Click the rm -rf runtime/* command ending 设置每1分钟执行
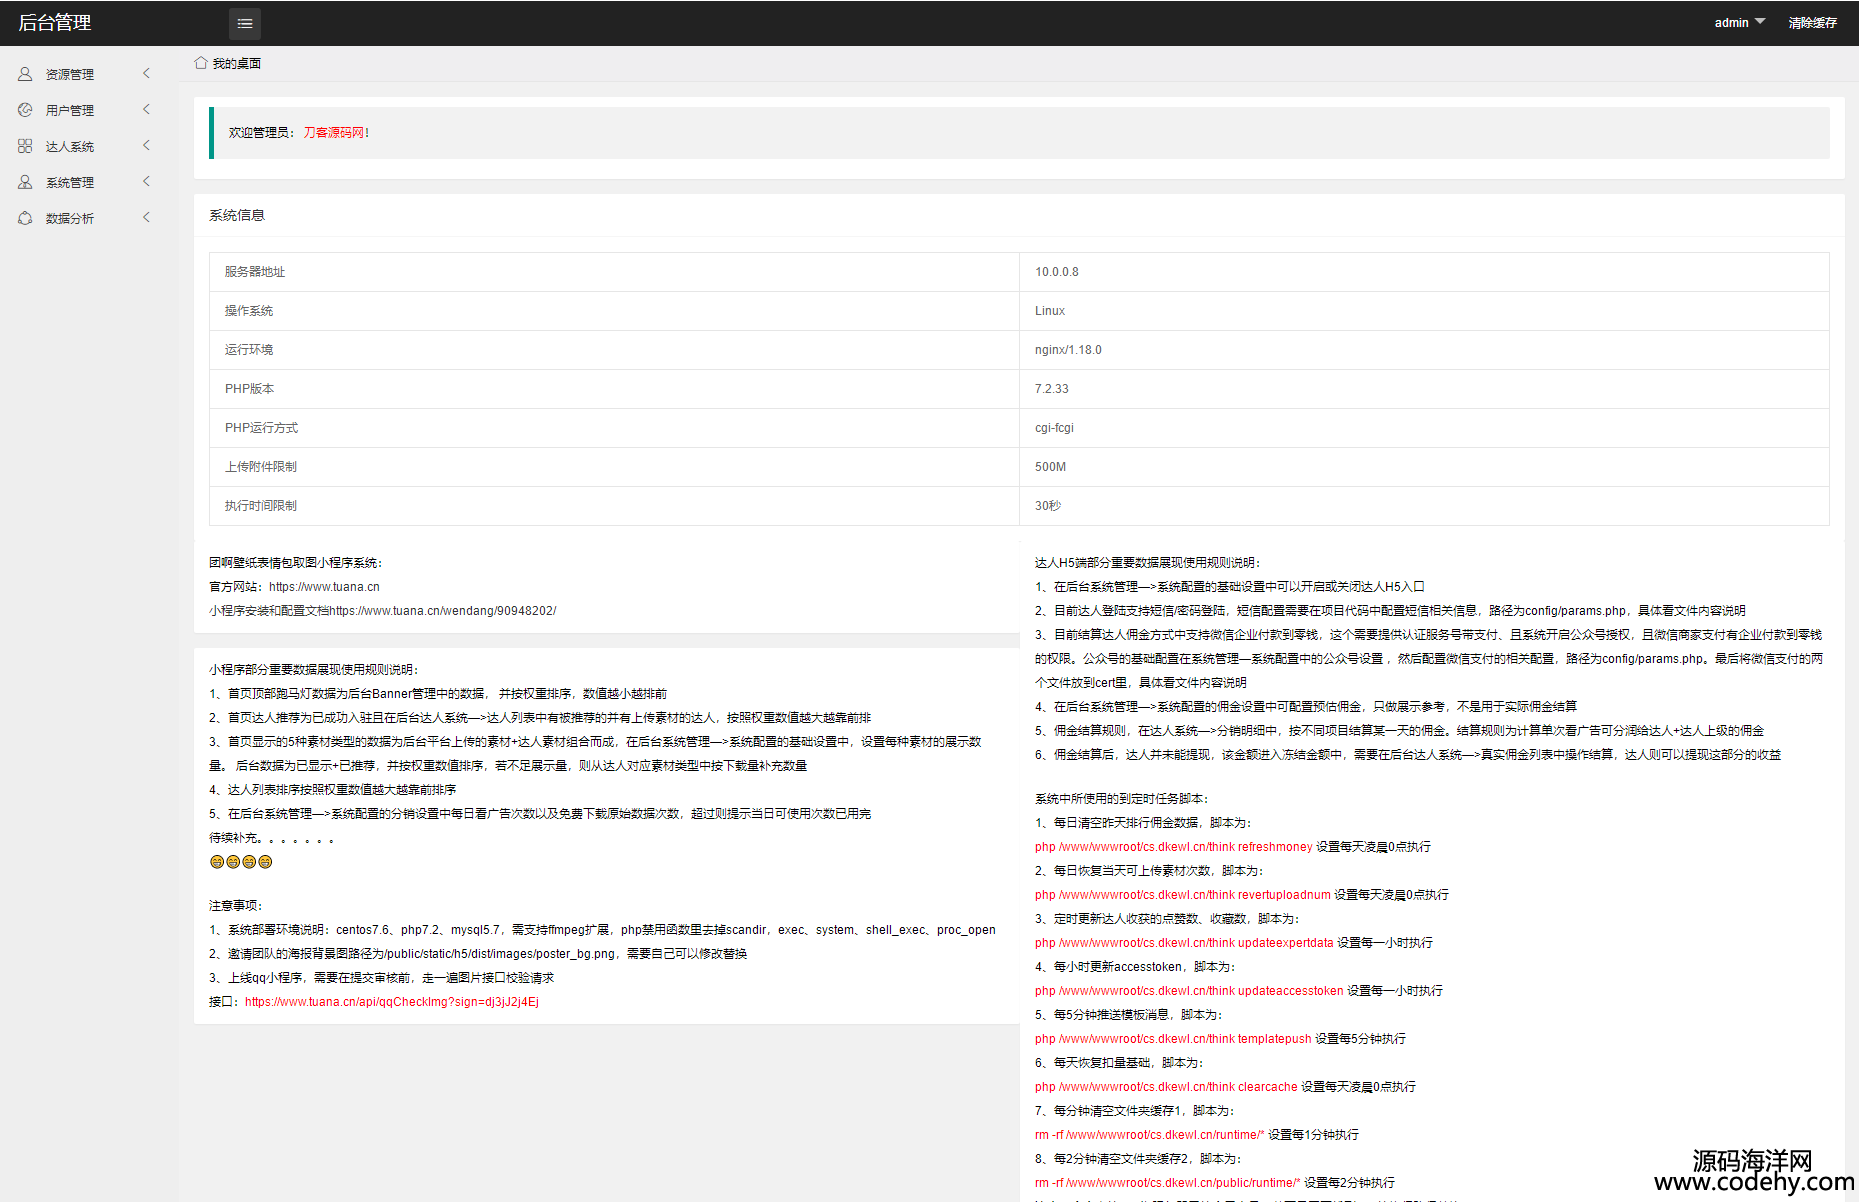 [1197, 1135]
